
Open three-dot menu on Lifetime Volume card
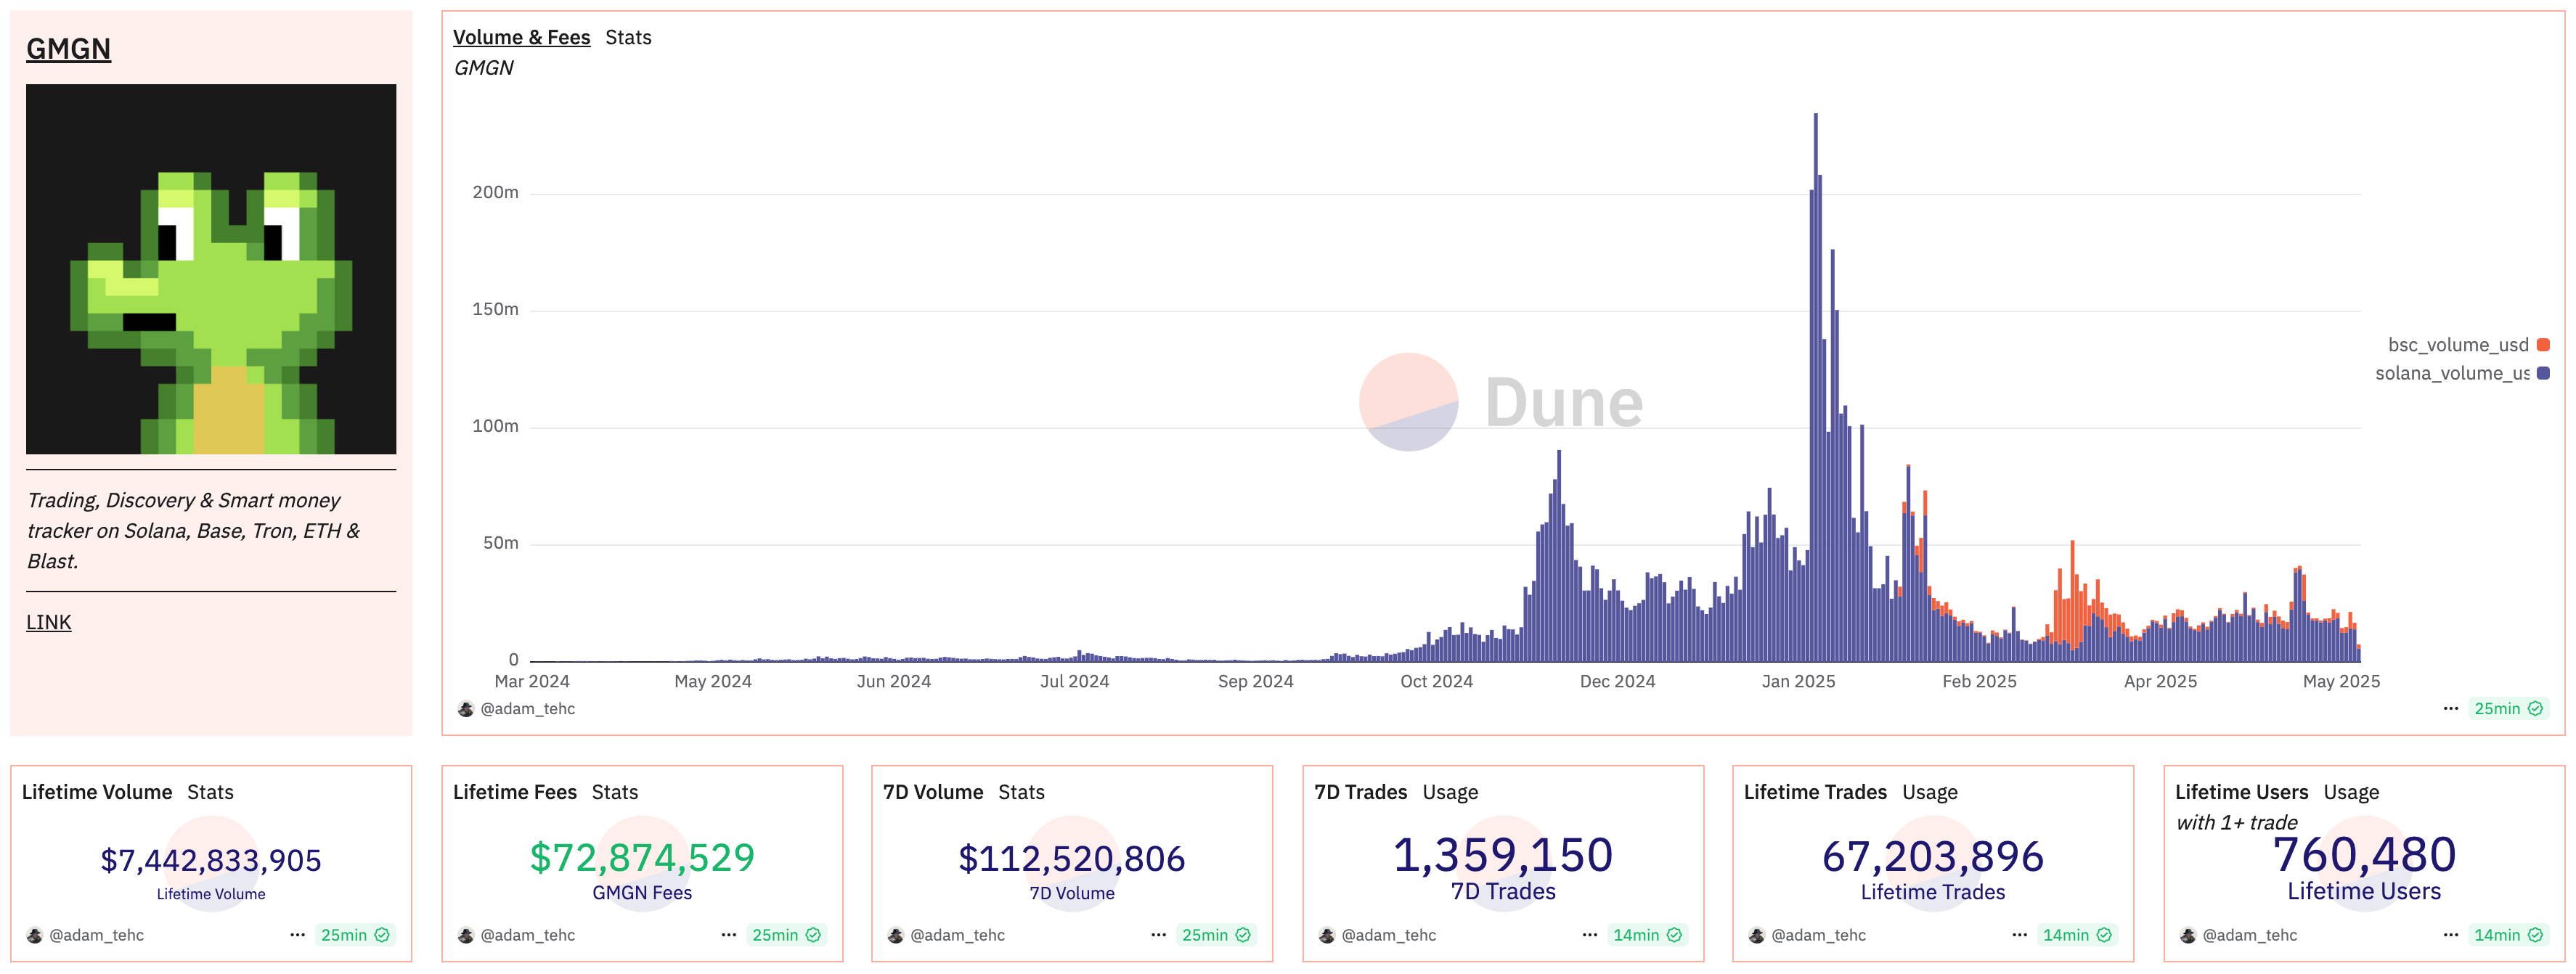coord(297,936)
